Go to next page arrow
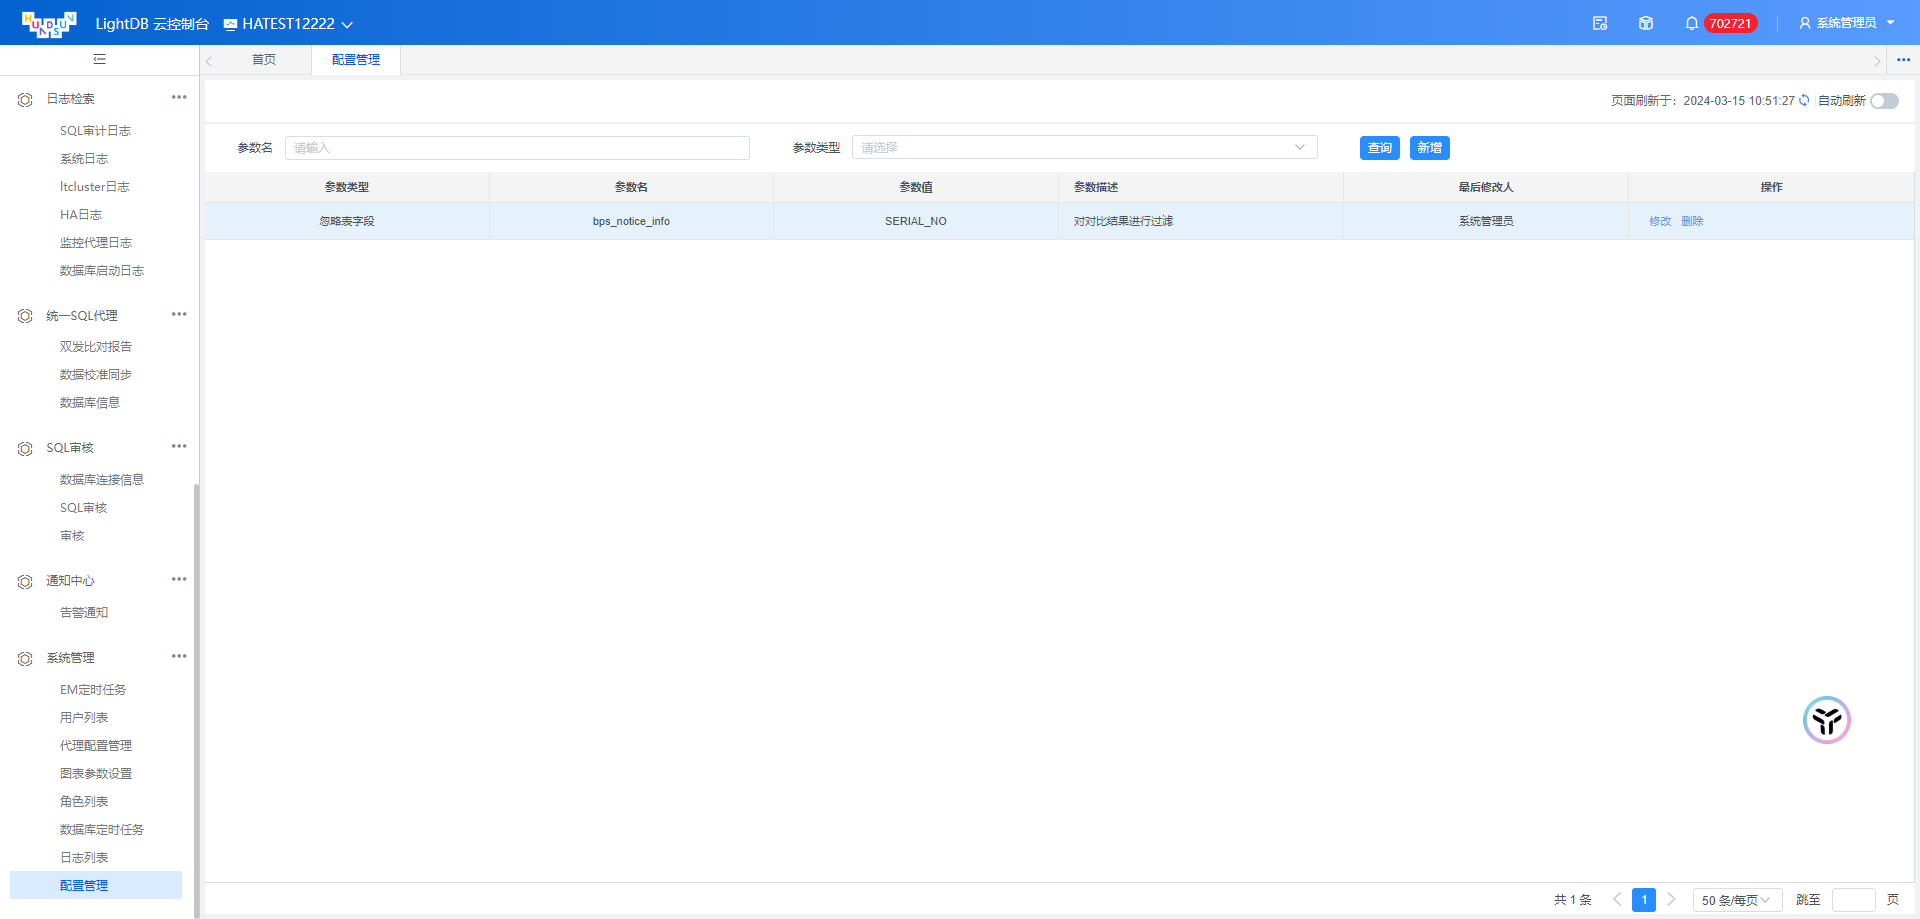The height and width of the screenshot is (919, 1920). point(1671,900)
